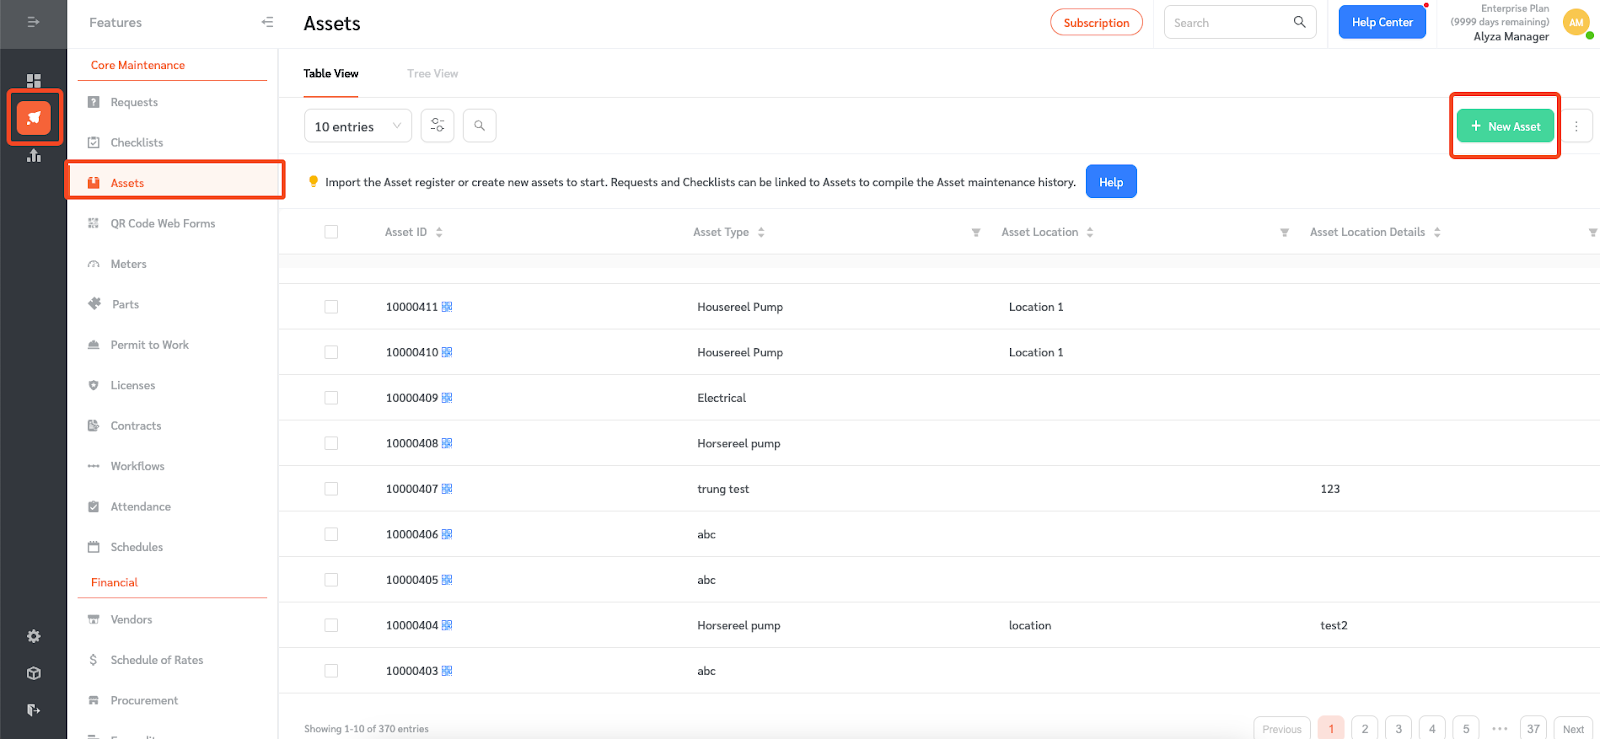Open QR code for asset 10000411
The width and height of the screenshot is (1600, 739).
point(447,307)
